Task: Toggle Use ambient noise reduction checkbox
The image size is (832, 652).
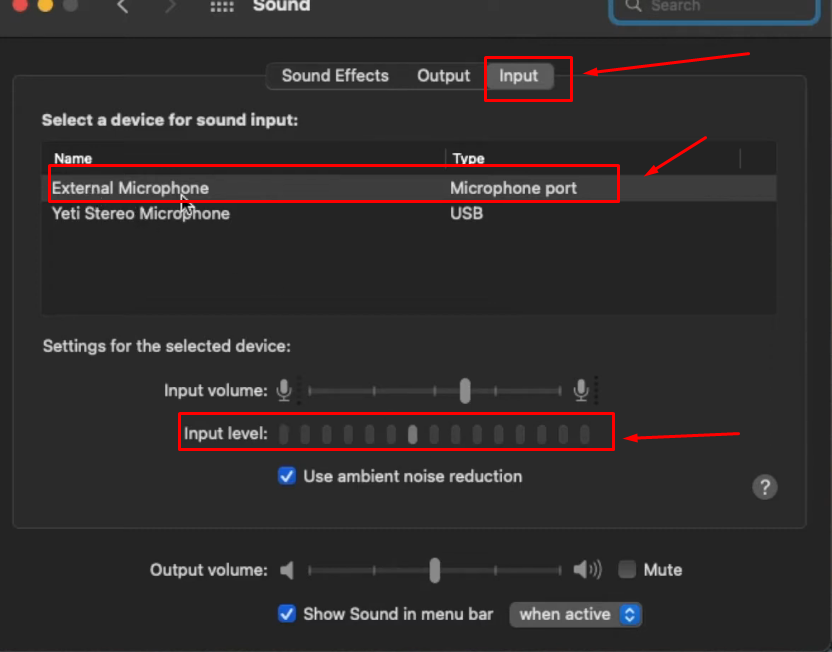Action: [x=287, y=476]
